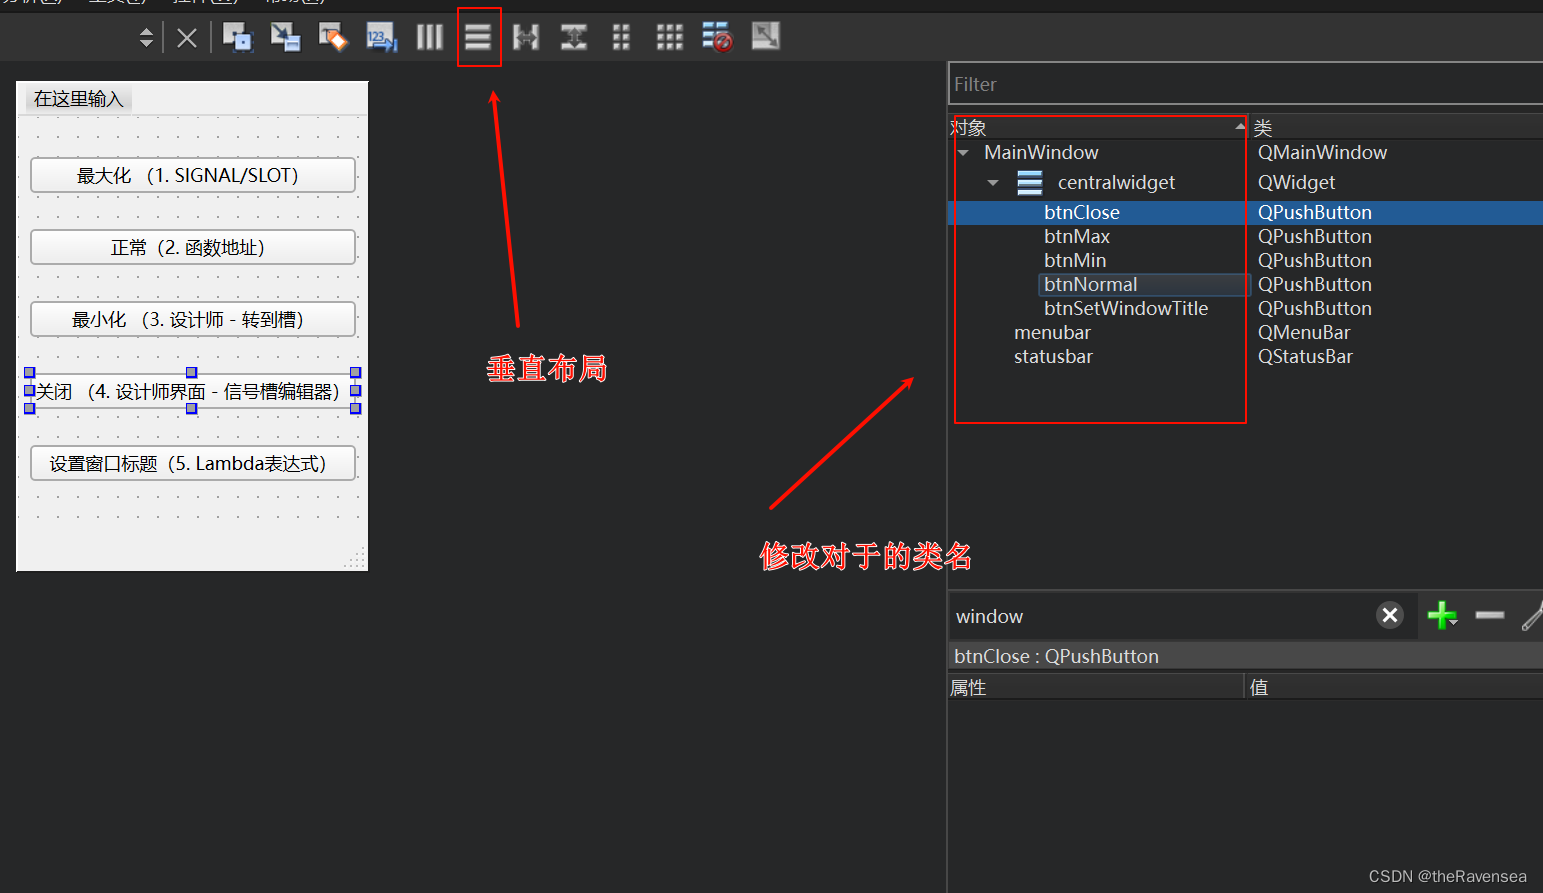The width and height of the screenshot is (1543, 893).
Task: Click the QStatusBar class cell
Action: pos(1305,356)
